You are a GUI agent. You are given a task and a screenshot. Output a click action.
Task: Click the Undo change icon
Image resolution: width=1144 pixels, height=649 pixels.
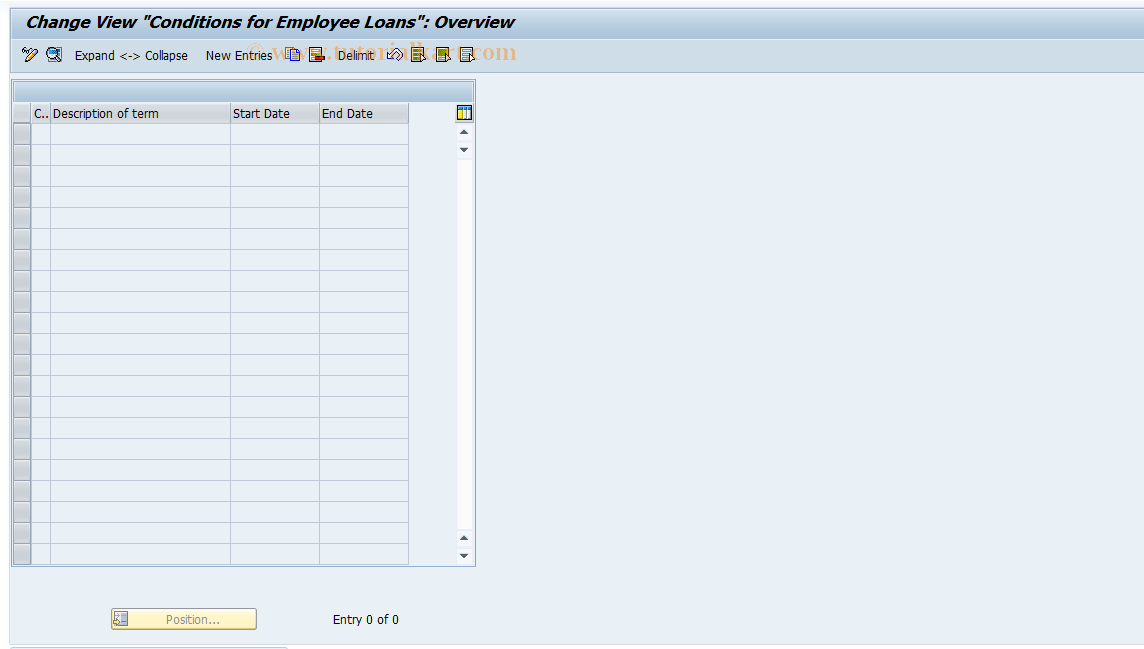coord(395,55)
